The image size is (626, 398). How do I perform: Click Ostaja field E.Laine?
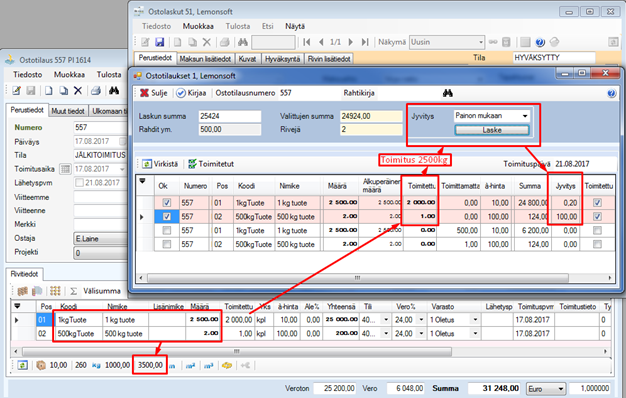(100, 239)
